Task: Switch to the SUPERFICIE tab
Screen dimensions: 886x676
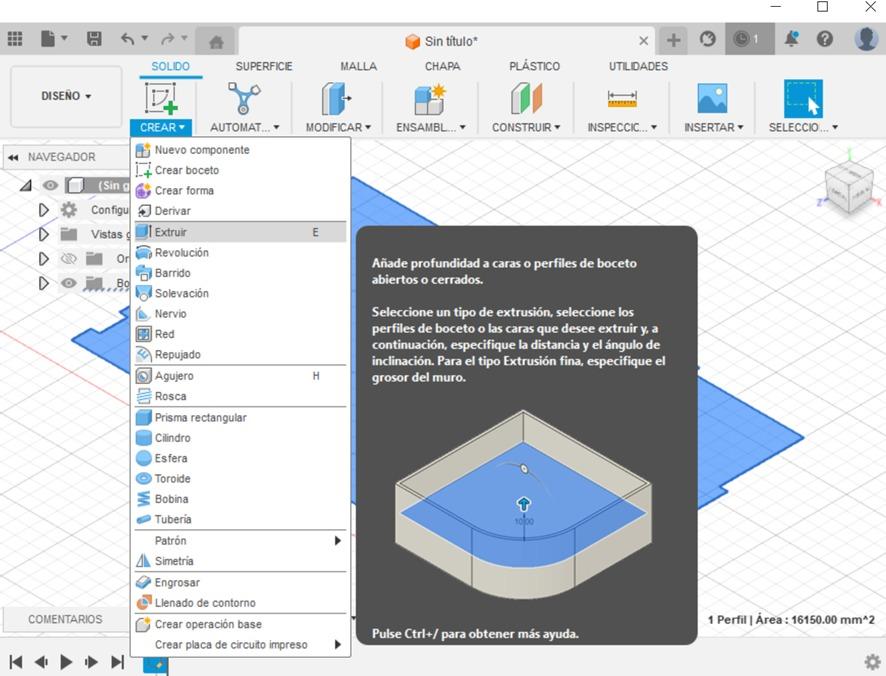Action: click(x=264, y=67)
